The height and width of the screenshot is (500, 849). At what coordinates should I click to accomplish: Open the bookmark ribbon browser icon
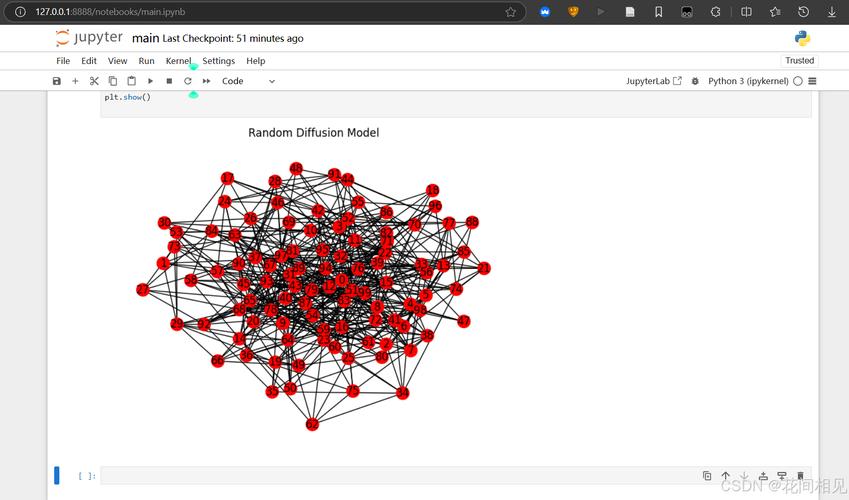coord(658,11)
